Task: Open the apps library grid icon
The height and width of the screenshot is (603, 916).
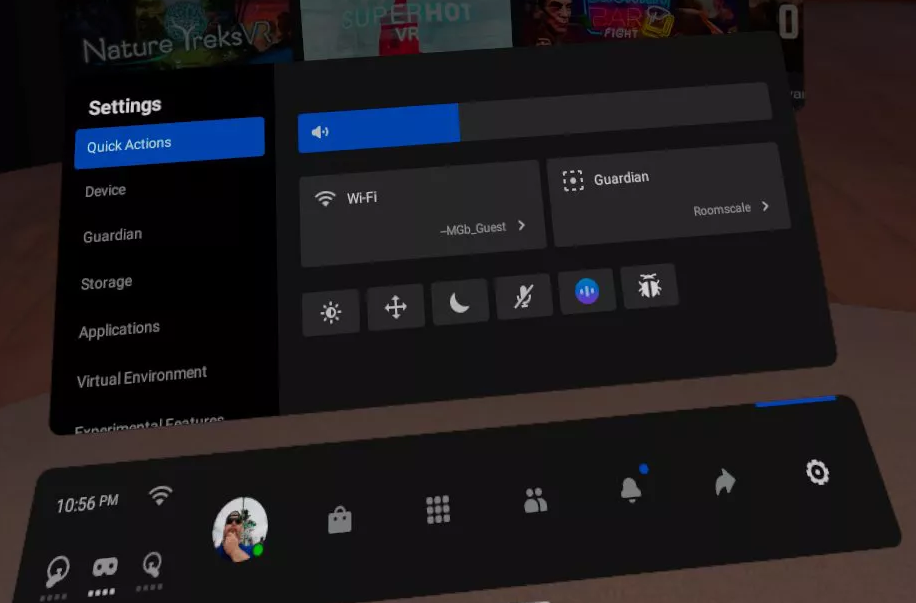Action: point(438,510)
